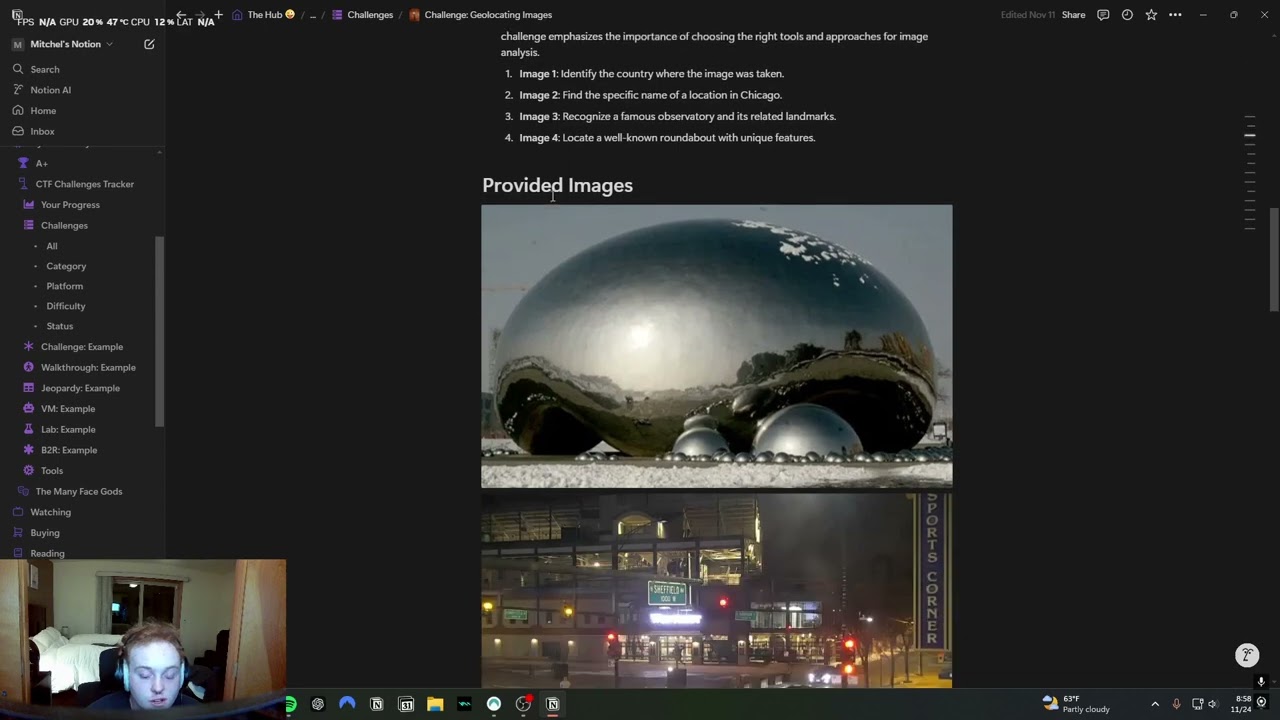This screenshot has height=720, width=1280.
Task: Open Jeopardy: Example page
Action: [82, 388]
